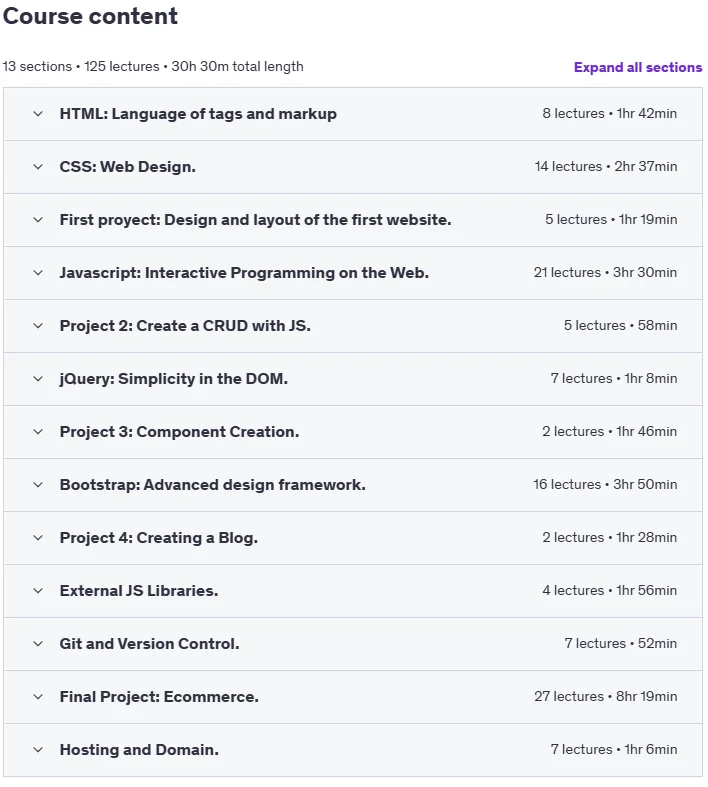Screen dimensions: 708x787
Task: Click 14 lectures 2hr 37min summary
Action: [606, 167]
